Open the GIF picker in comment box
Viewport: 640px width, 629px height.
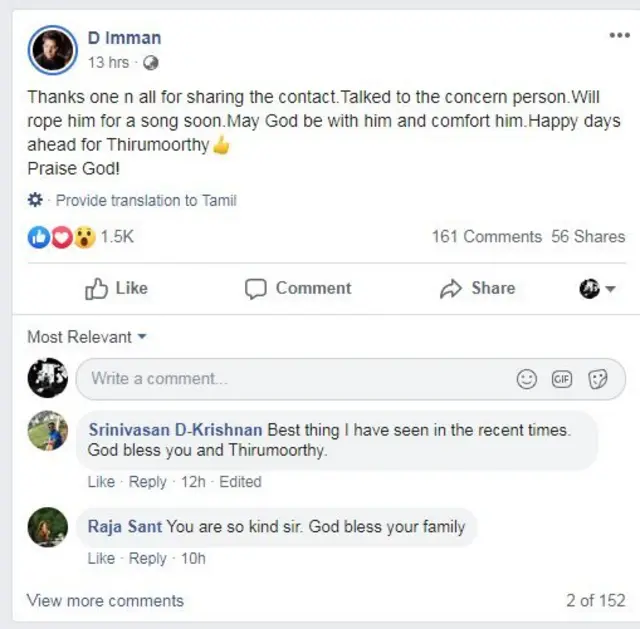click(x=562, y=379)
